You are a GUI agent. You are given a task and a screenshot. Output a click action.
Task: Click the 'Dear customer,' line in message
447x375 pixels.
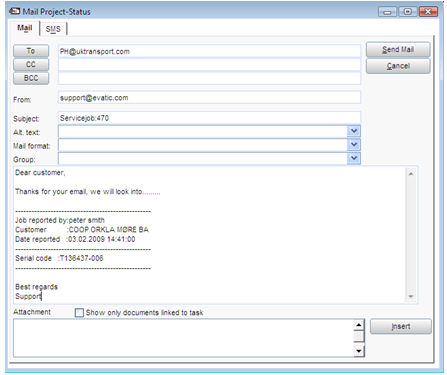(40, 173)
